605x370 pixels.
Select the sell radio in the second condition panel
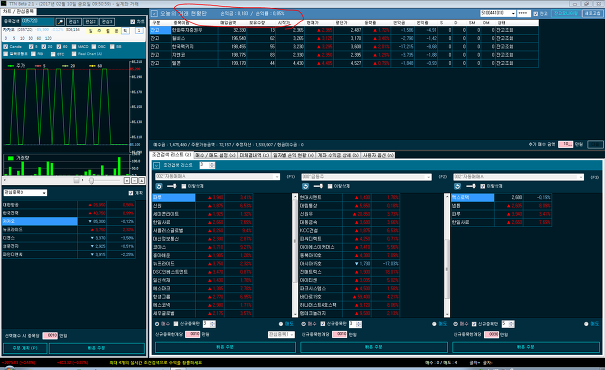point(434,324)
